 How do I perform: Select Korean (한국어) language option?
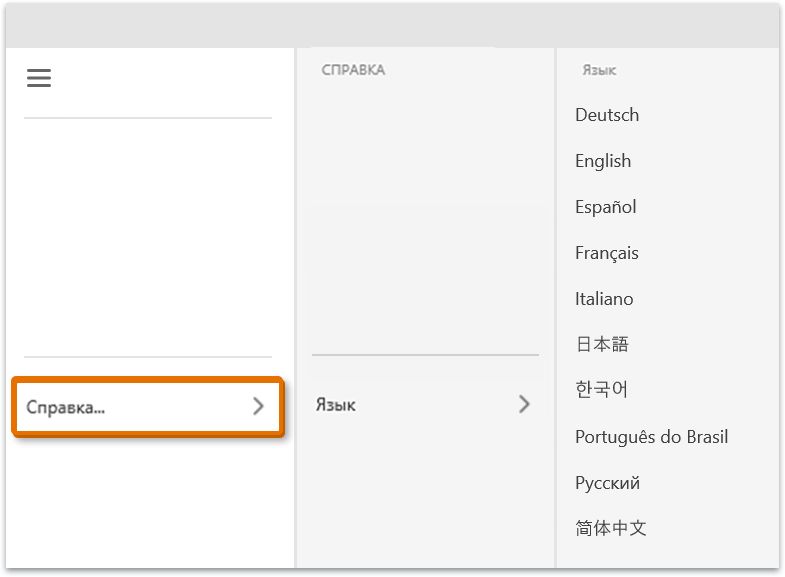coord(602,390)
